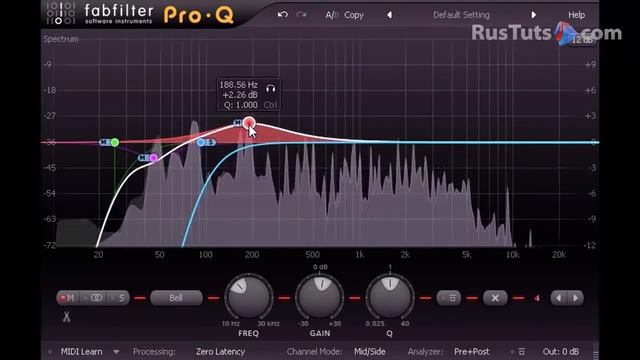Screen dimensions: 640x360
Task: Click the Q: 1.000 value in tooltip
Action: coord(241,105)
